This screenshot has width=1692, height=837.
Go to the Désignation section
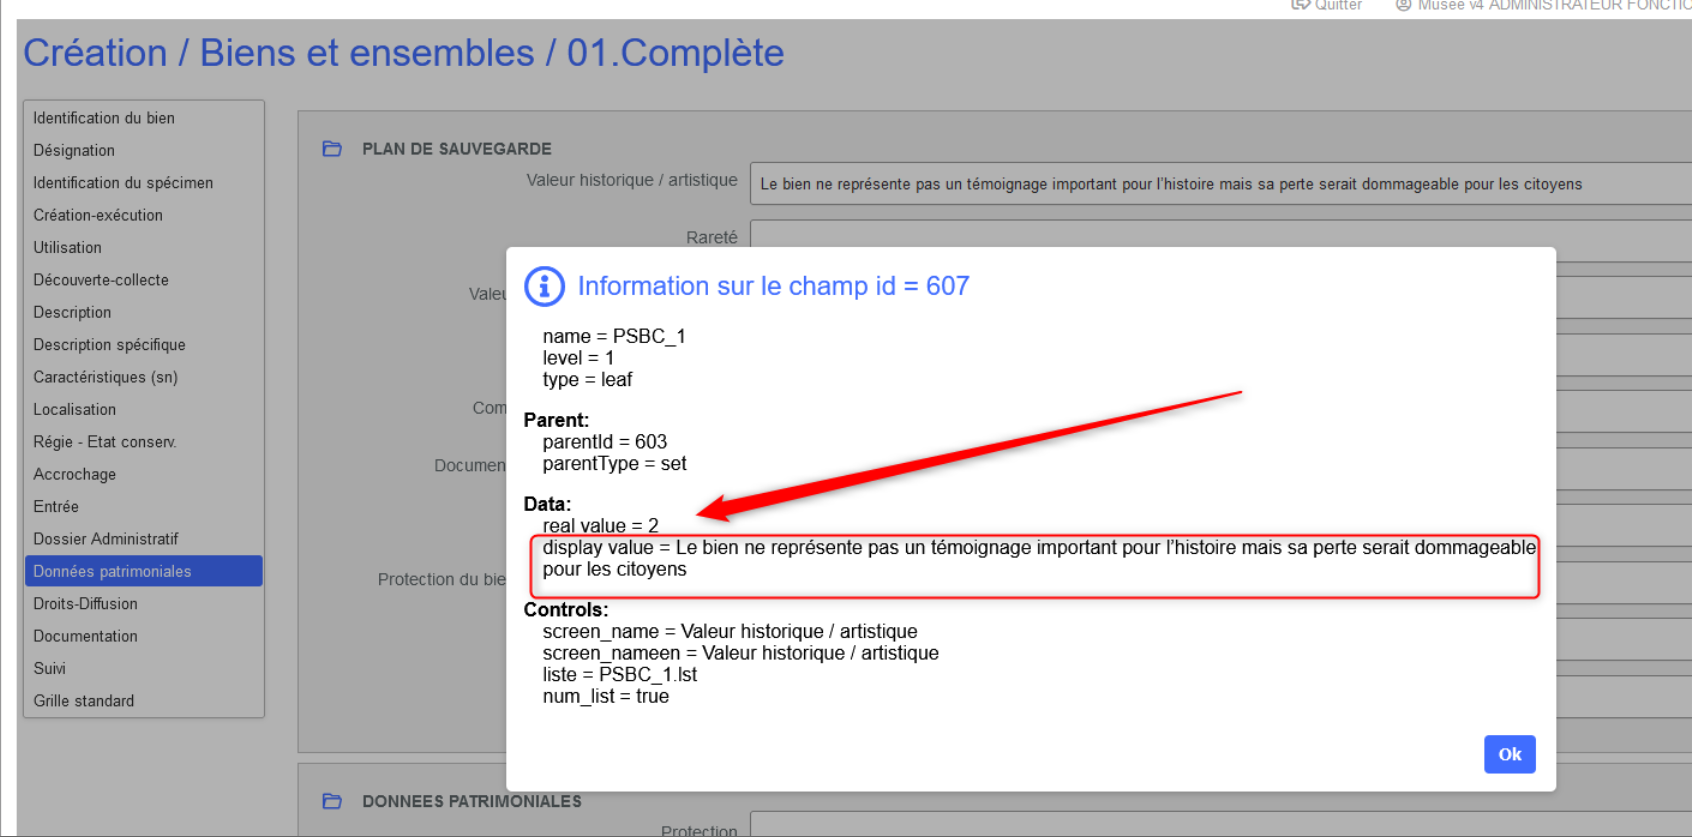(74, 150)
